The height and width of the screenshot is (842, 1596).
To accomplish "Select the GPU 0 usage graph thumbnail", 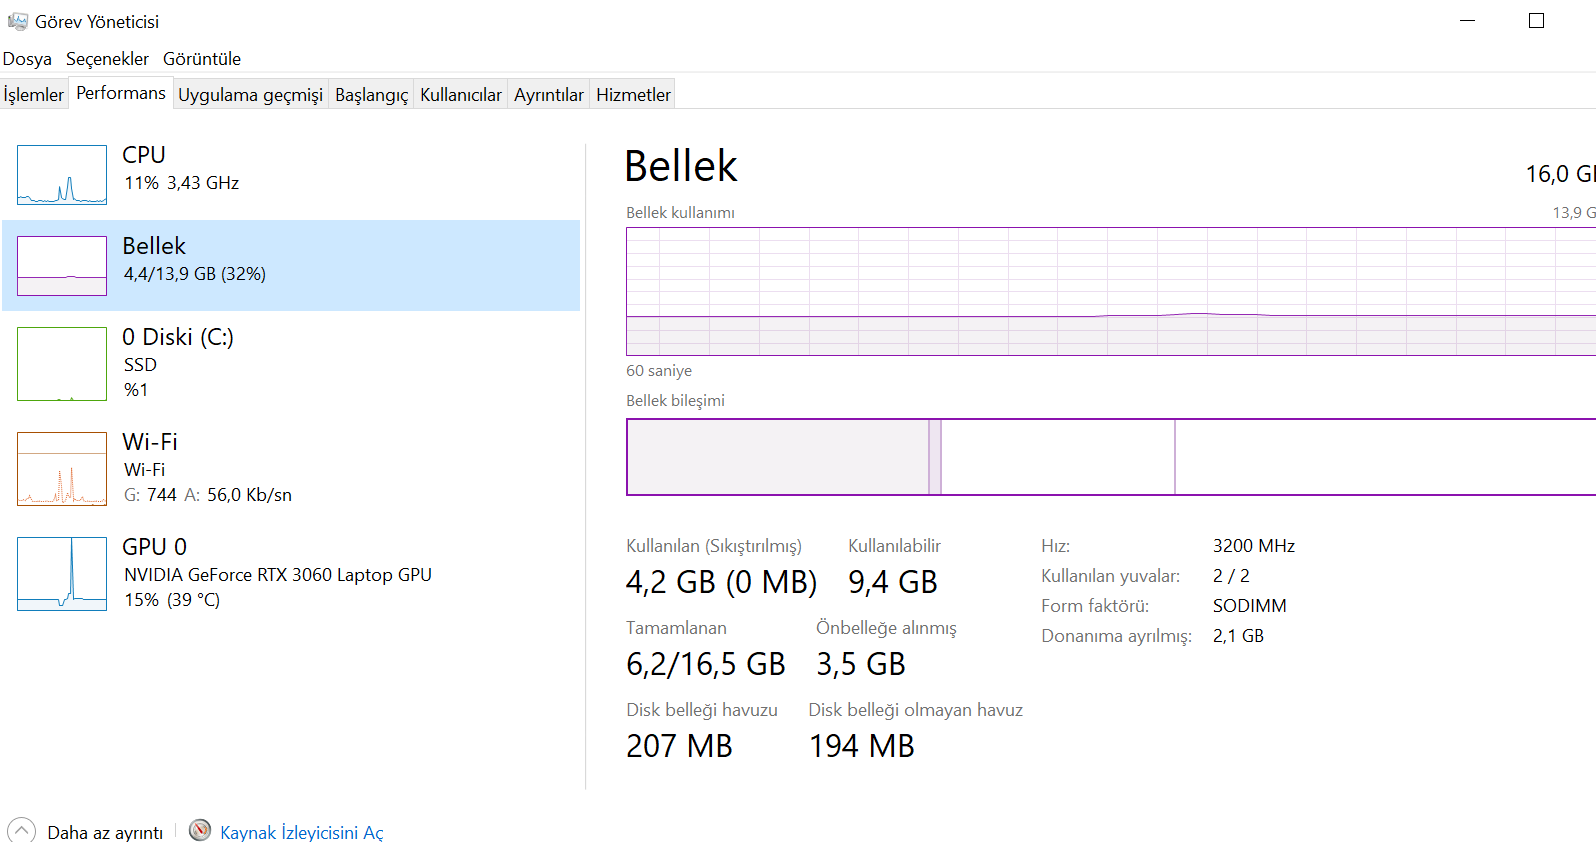I will tap(62, 574).
